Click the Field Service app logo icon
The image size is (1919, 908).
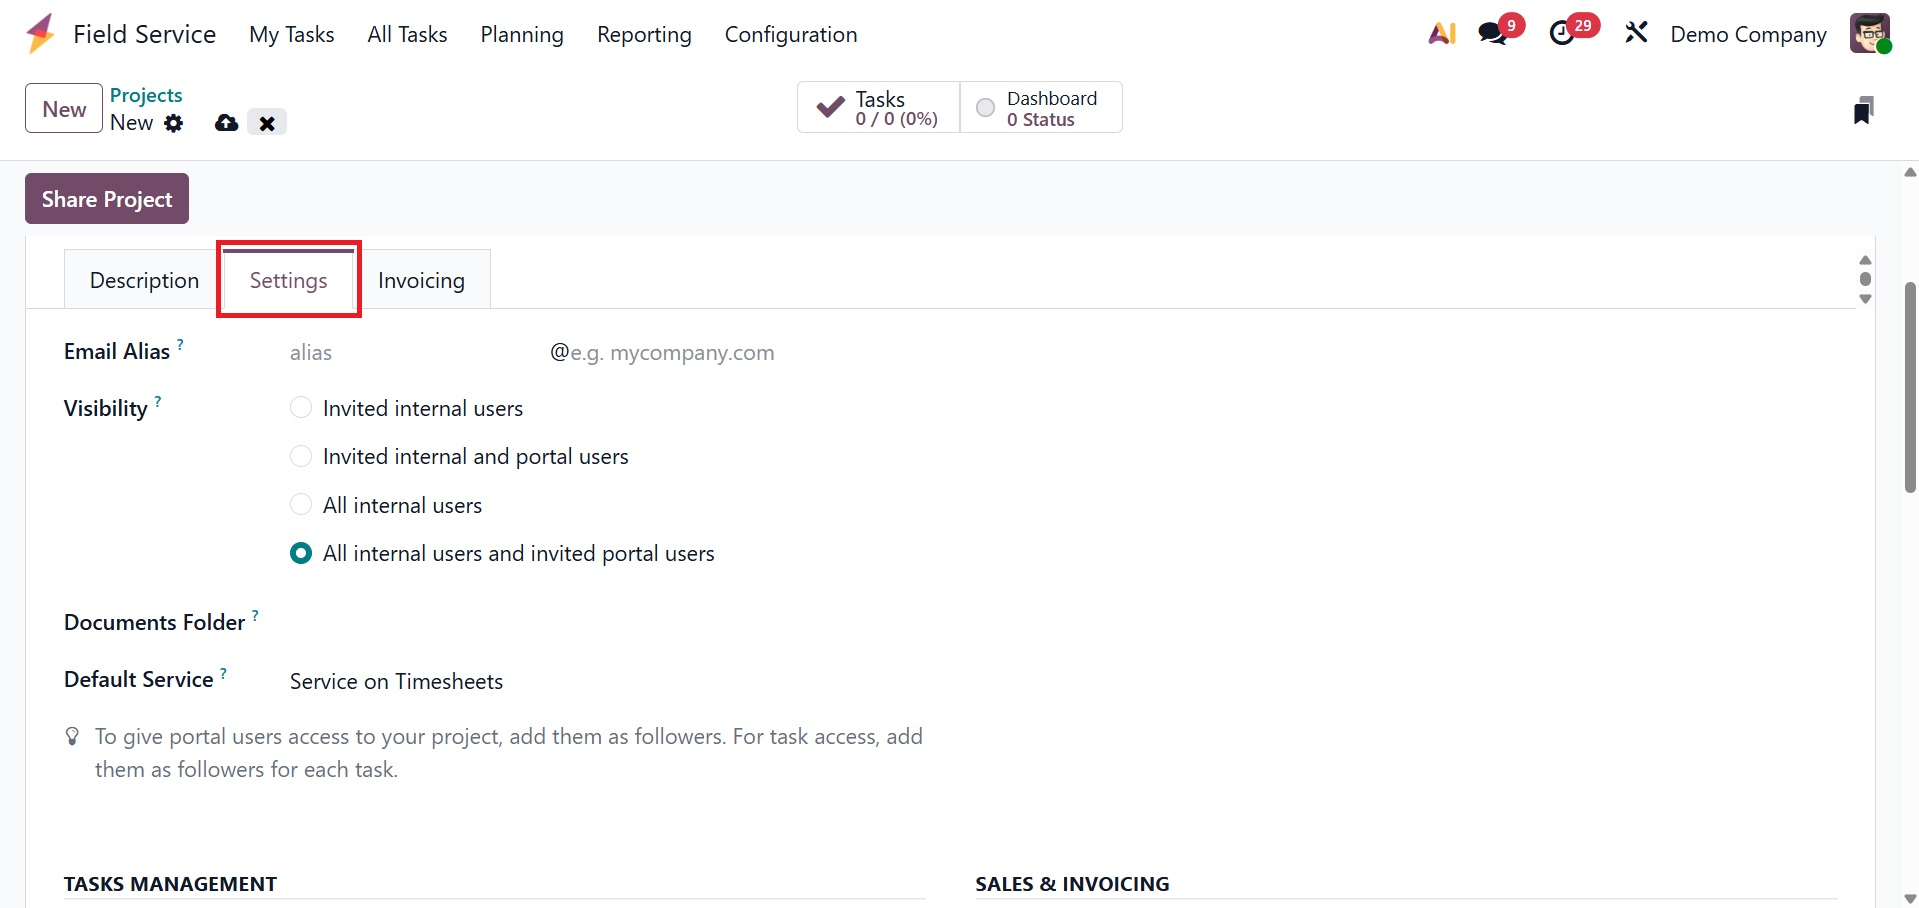pos(41,34)
